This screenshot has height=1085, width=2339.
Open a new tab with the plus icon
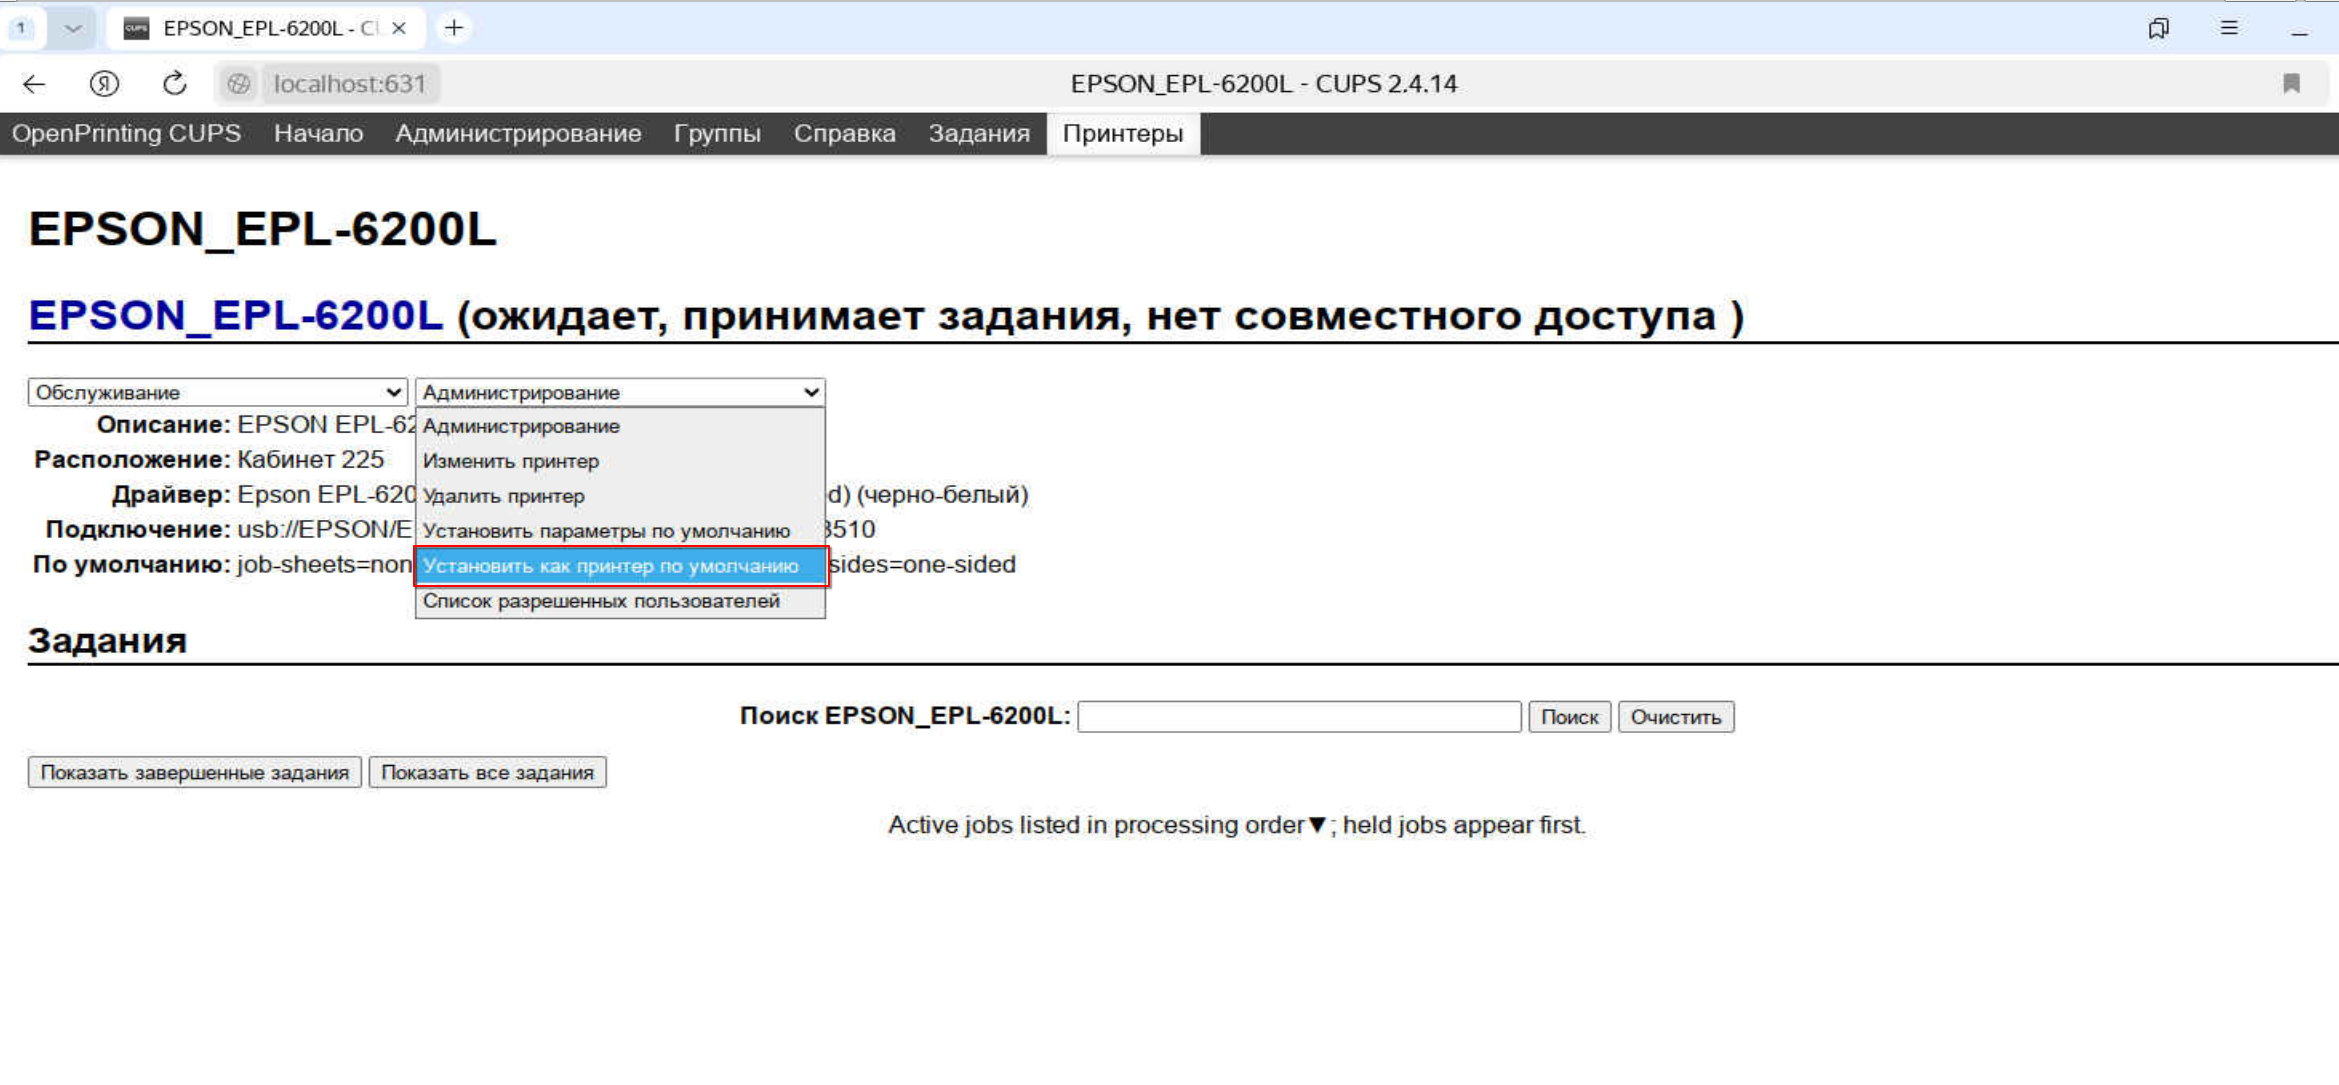click(454, 28)
